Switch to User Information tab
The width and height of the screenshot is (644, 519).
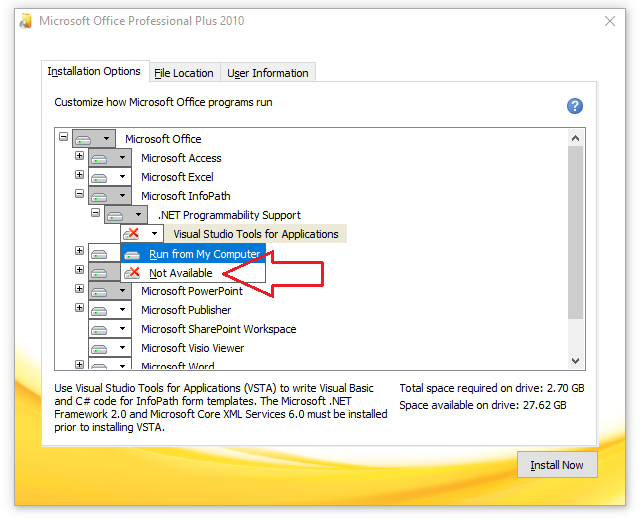268,73
